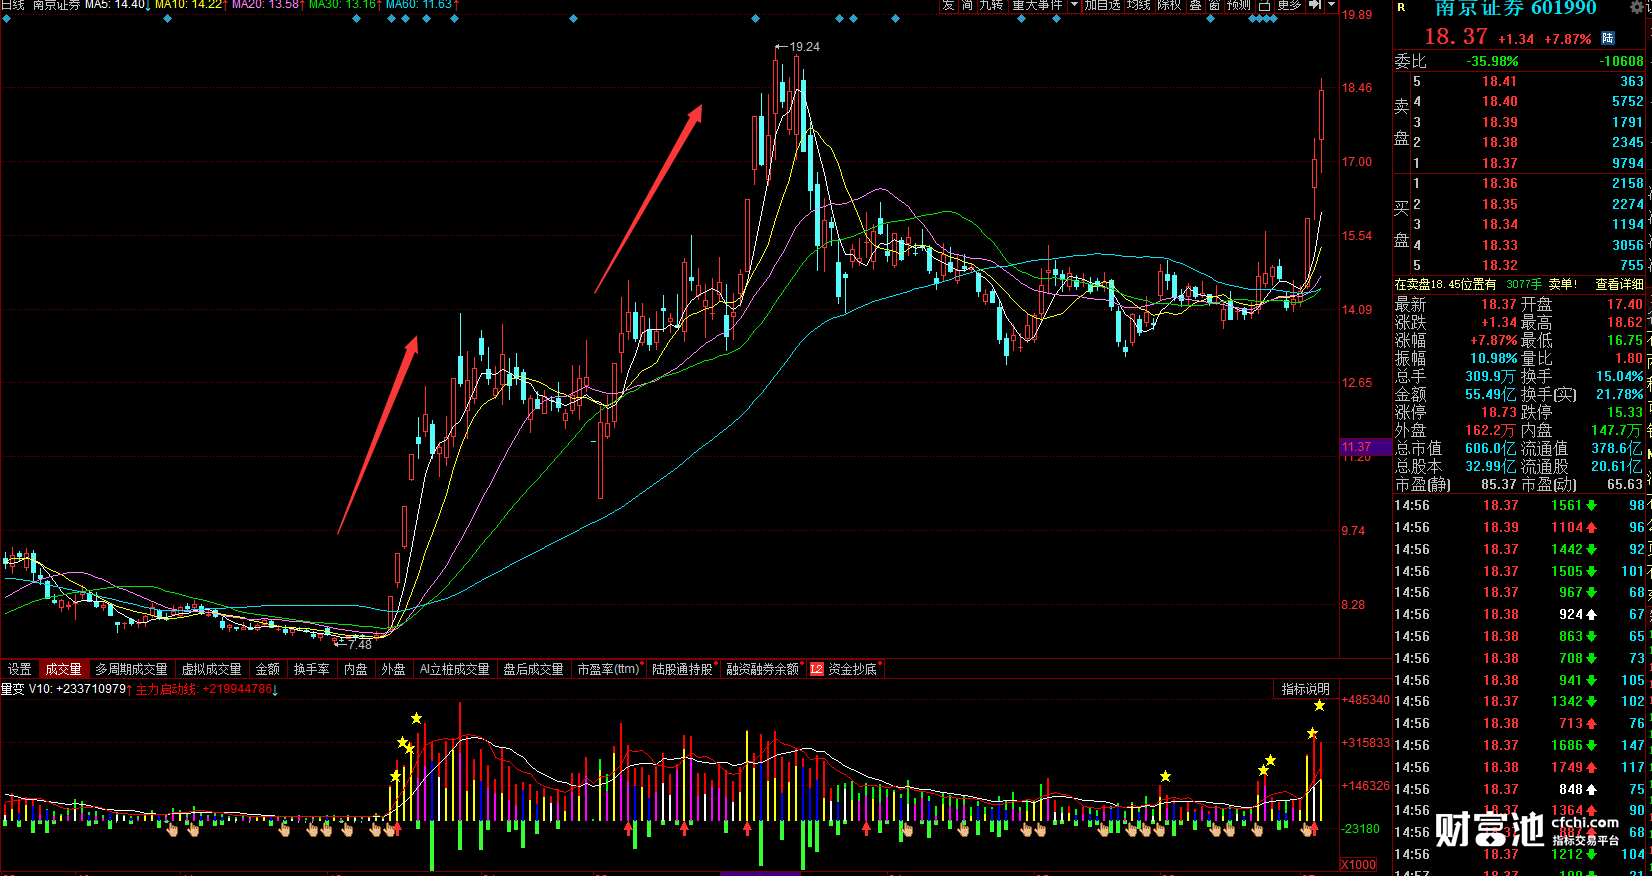The width and height of the screenshot is (1652, 876).
Task: Click the yellow star above last volume bar
Action: click(1319, 706)
